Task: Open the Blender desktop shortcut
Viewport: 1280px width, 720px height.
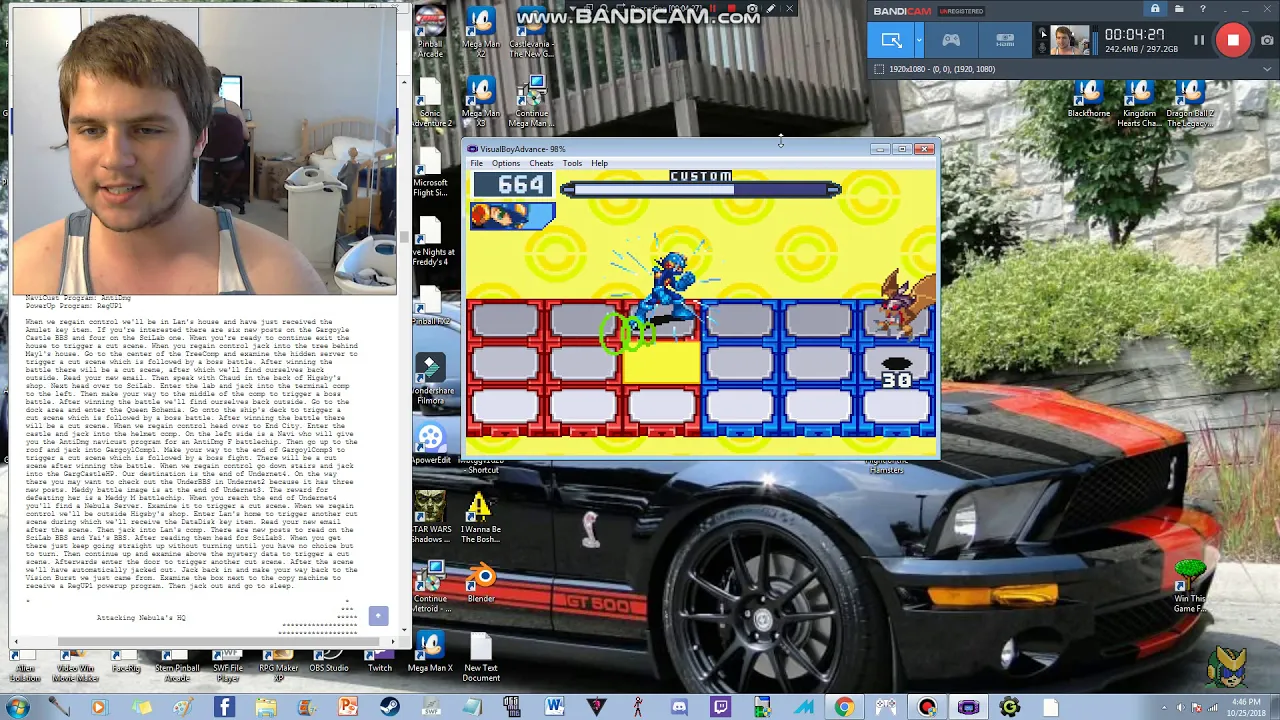Action: pyautogui.click(x=481, y=584)
